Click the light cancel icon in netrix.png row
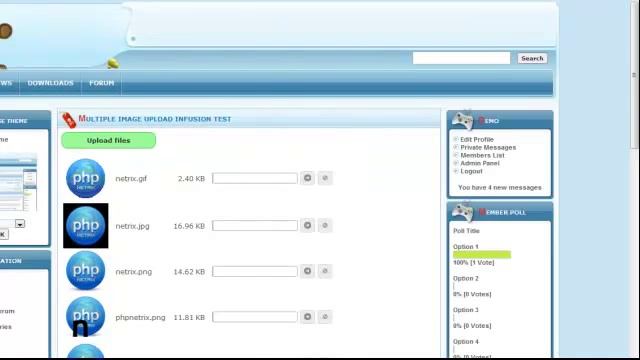This screenshot has width=640, height=360. coord(325,271)
